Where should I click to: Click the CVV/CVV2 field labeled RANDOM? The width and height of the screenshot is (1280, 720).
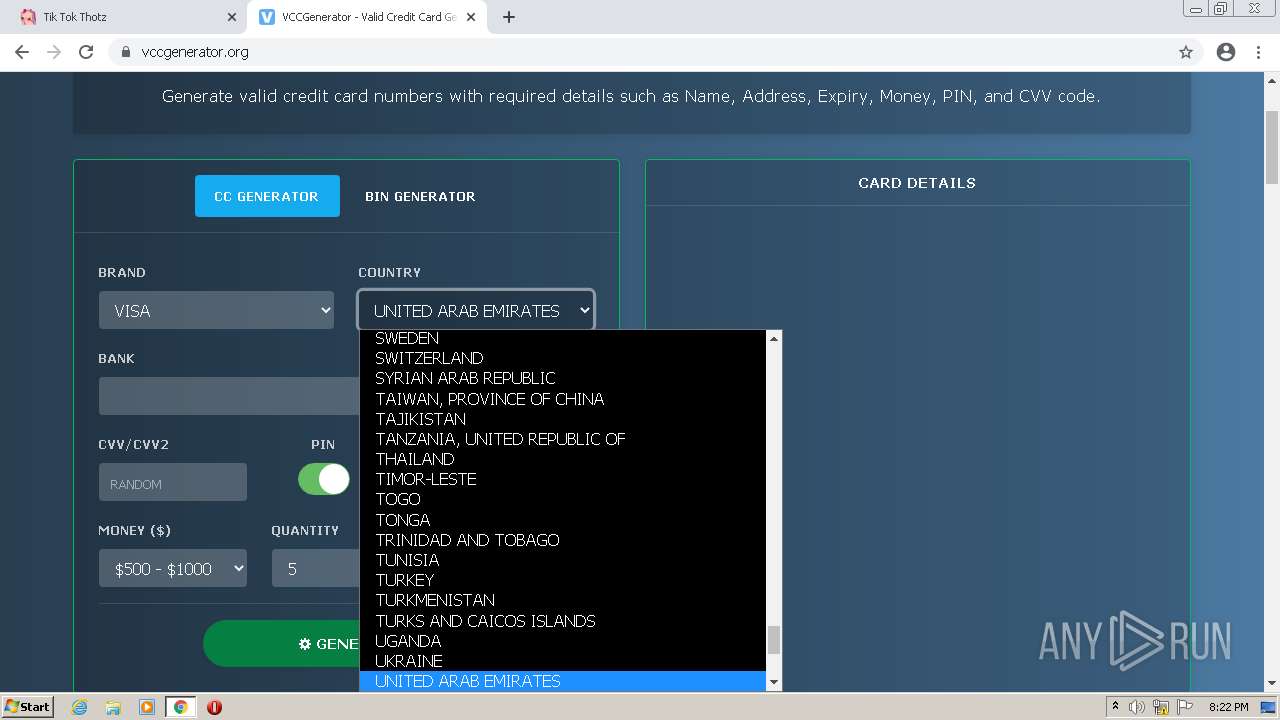(173, 482)
